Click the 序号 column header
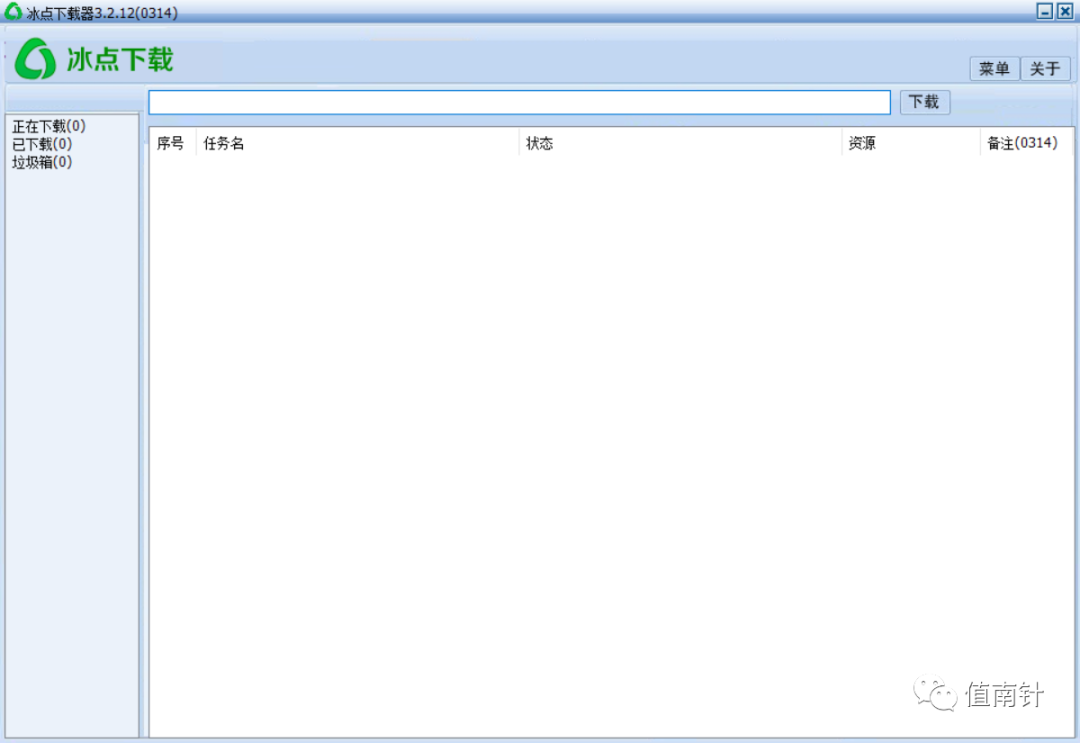1080x743 pixels. [x=171, y=143]
